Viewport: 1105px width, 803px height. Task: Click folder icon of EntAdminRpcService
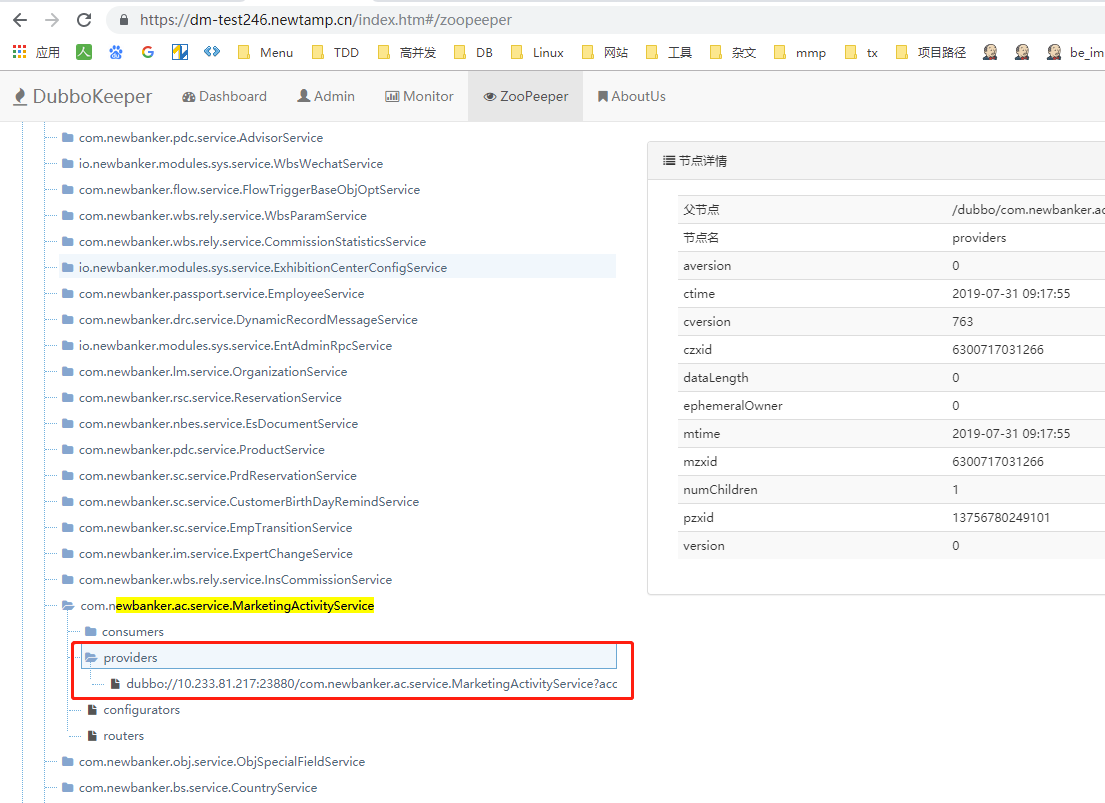[68, 345]
